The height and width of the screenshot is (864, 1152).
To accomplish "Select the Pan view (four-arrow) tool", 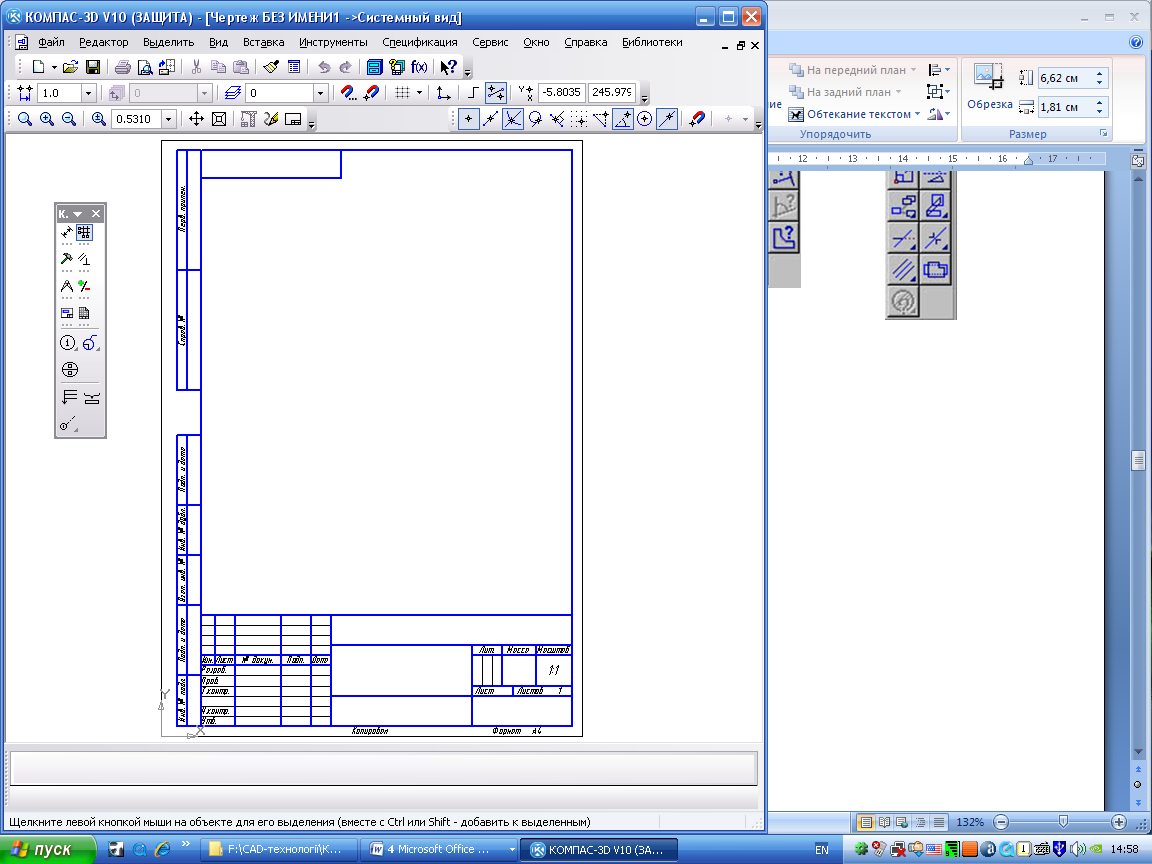I will click(x=196, y=119).
